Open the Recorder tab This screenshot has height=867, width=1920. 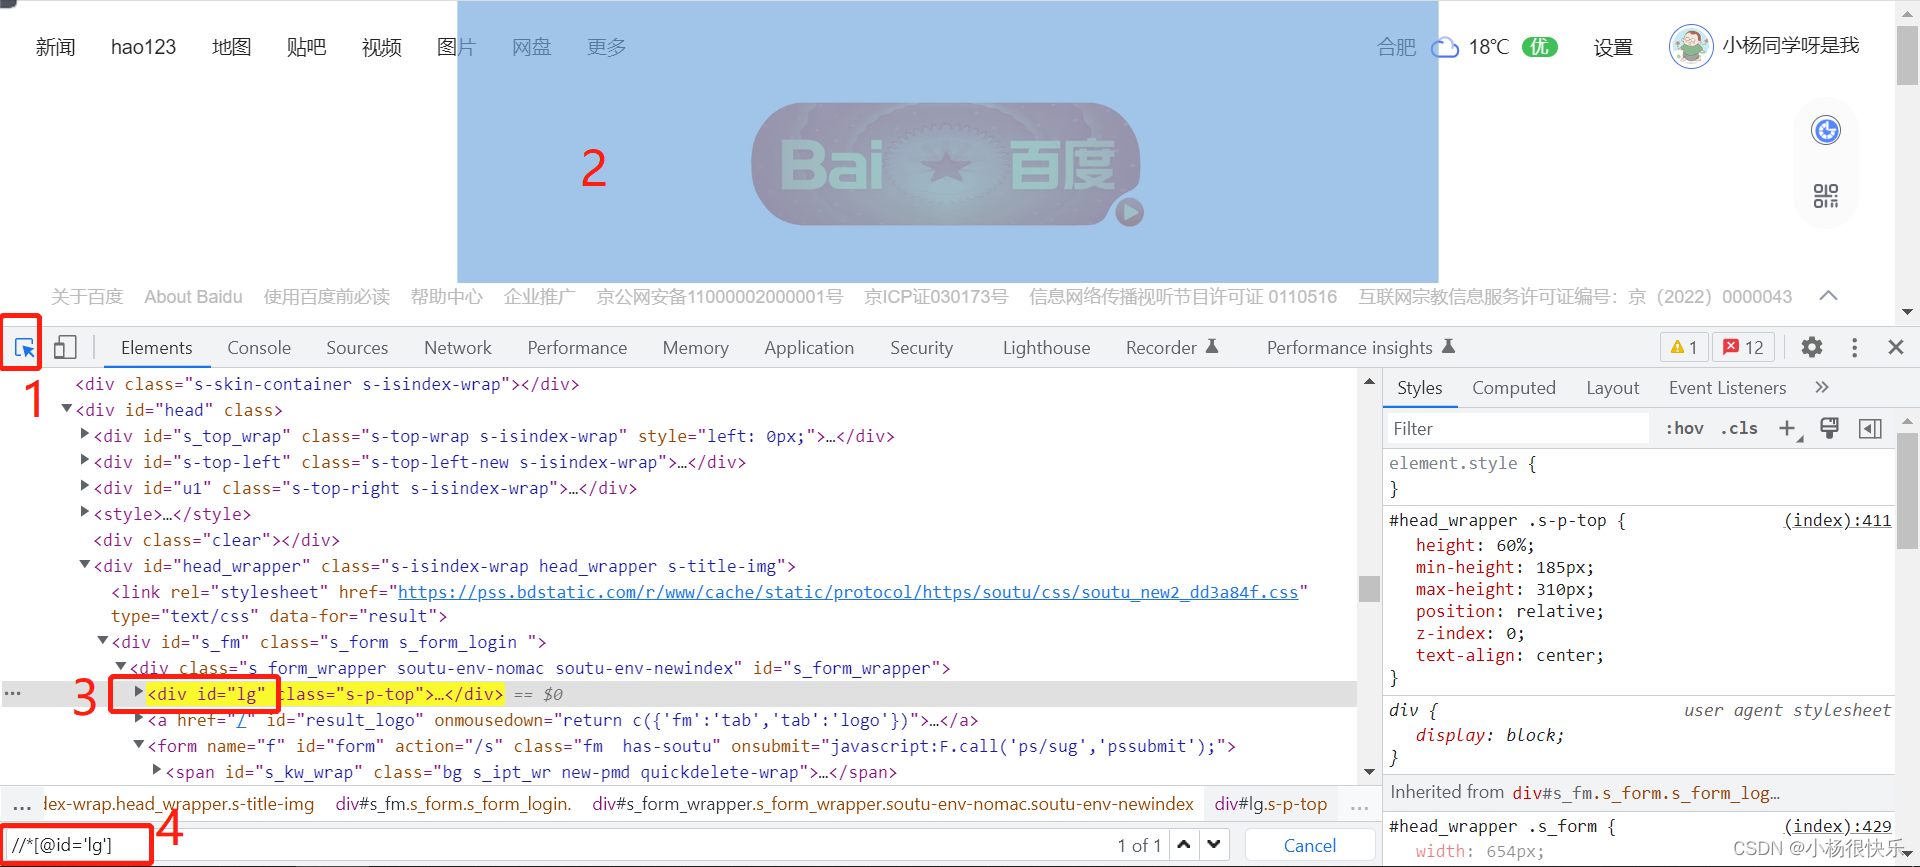click(x=1171, y=347)
